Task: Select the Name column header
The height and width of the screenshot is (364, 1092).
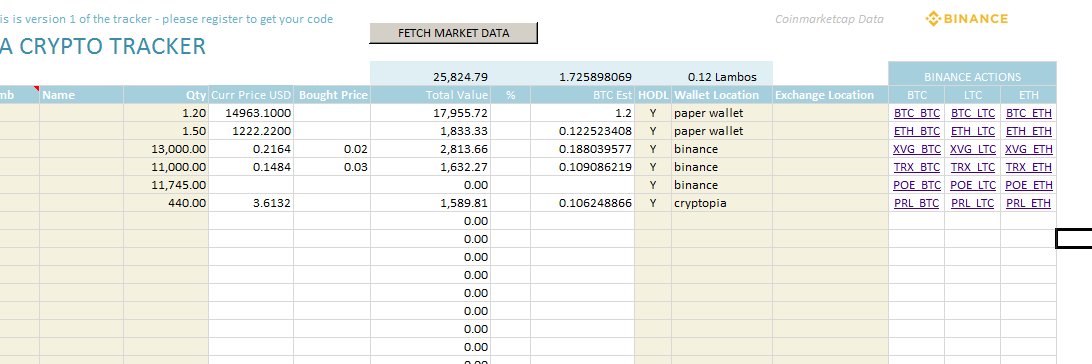Action: coord(81,95)
